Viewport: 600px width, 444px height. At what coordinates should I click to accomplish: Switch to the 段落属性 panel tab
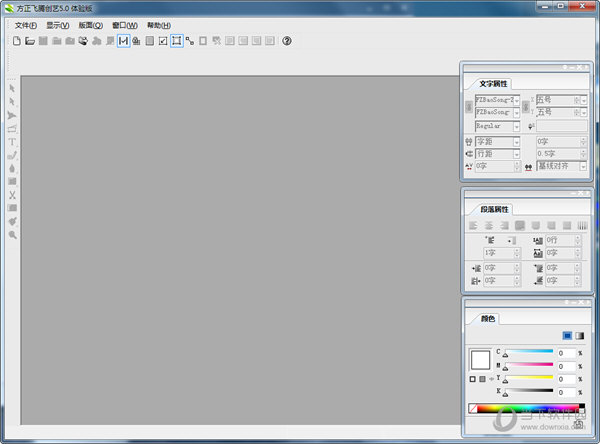point(494,209)
